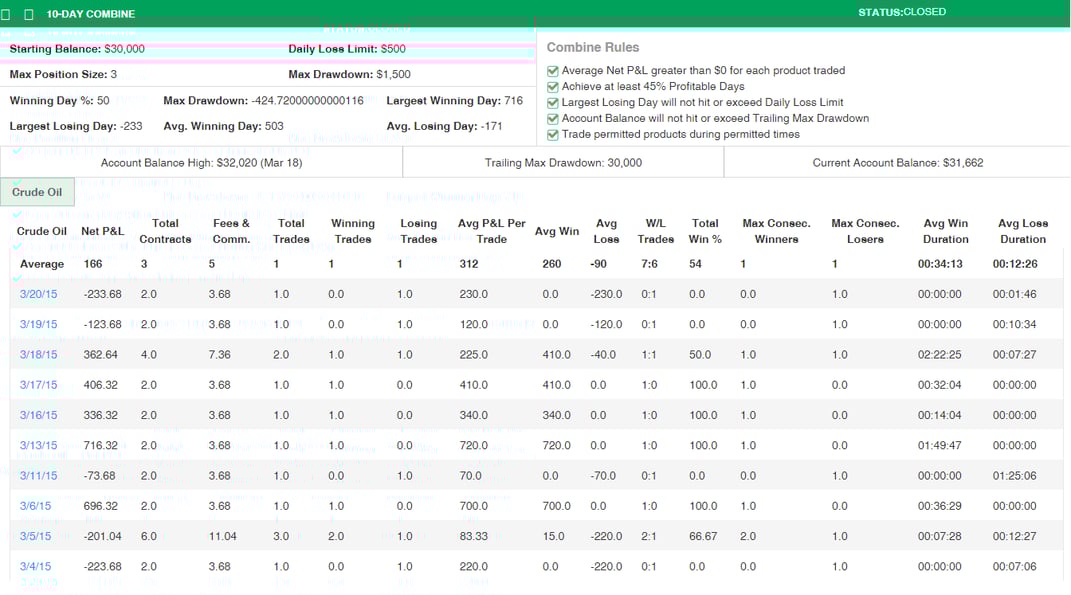Screen dimensions: 1071x595
Task: Toggle the 45% Profitable Days rule checkbox
Action: pos(553,87)
